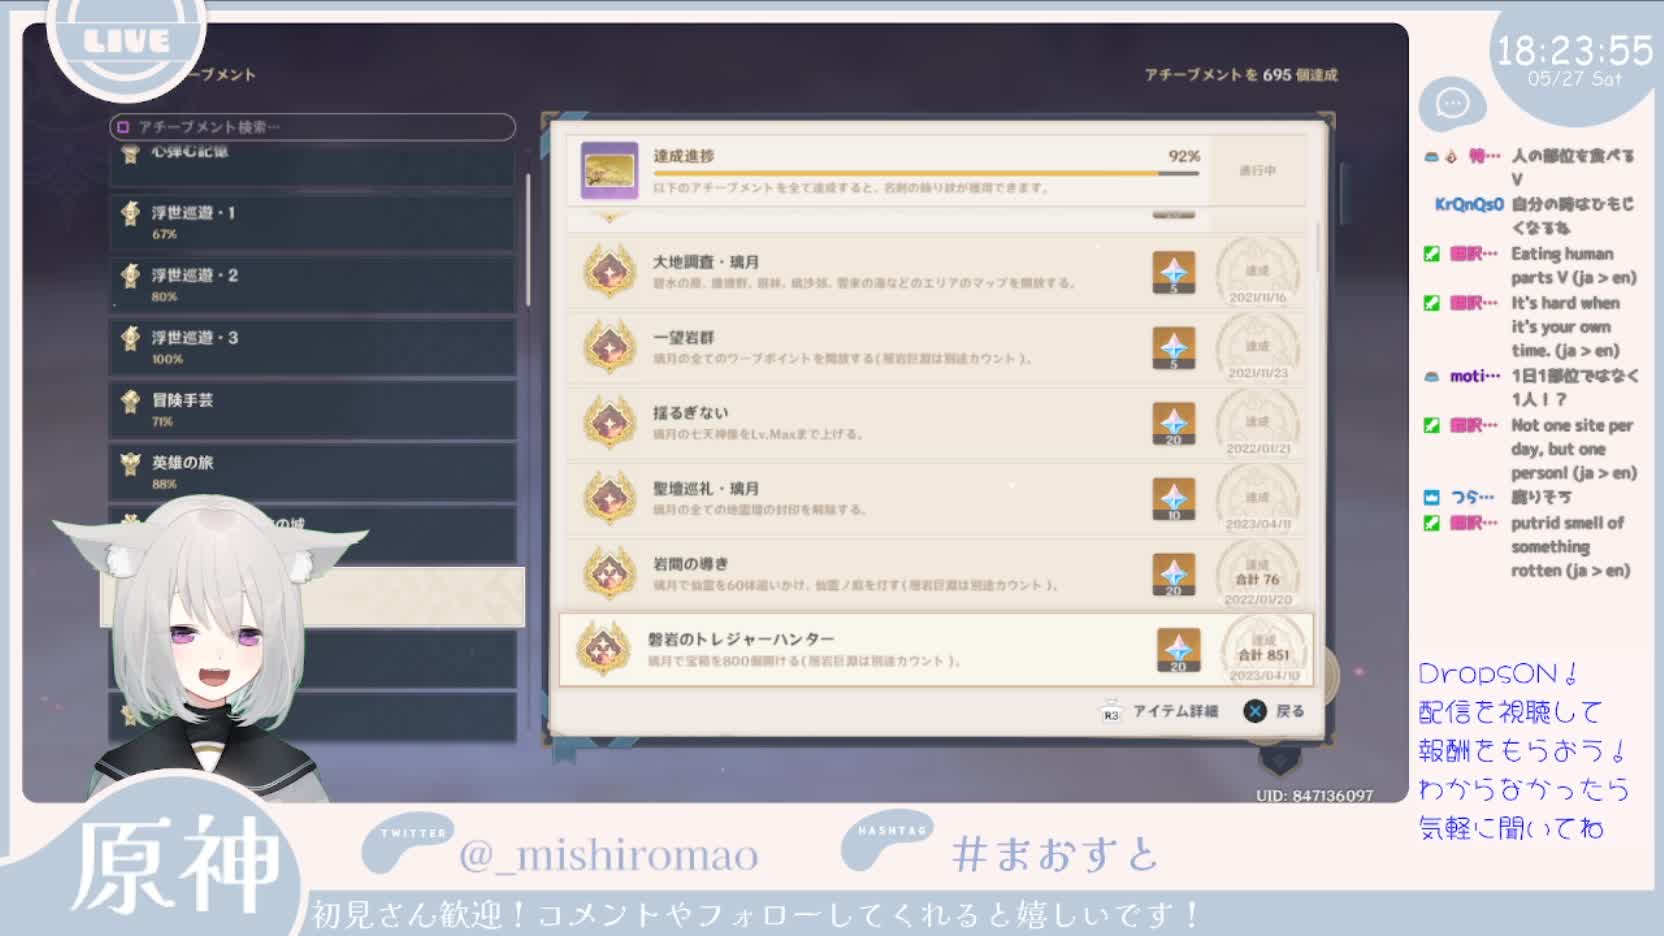Select 浮世巡遊・2 achievement category
1664x936 pixels.
(312, 285)
